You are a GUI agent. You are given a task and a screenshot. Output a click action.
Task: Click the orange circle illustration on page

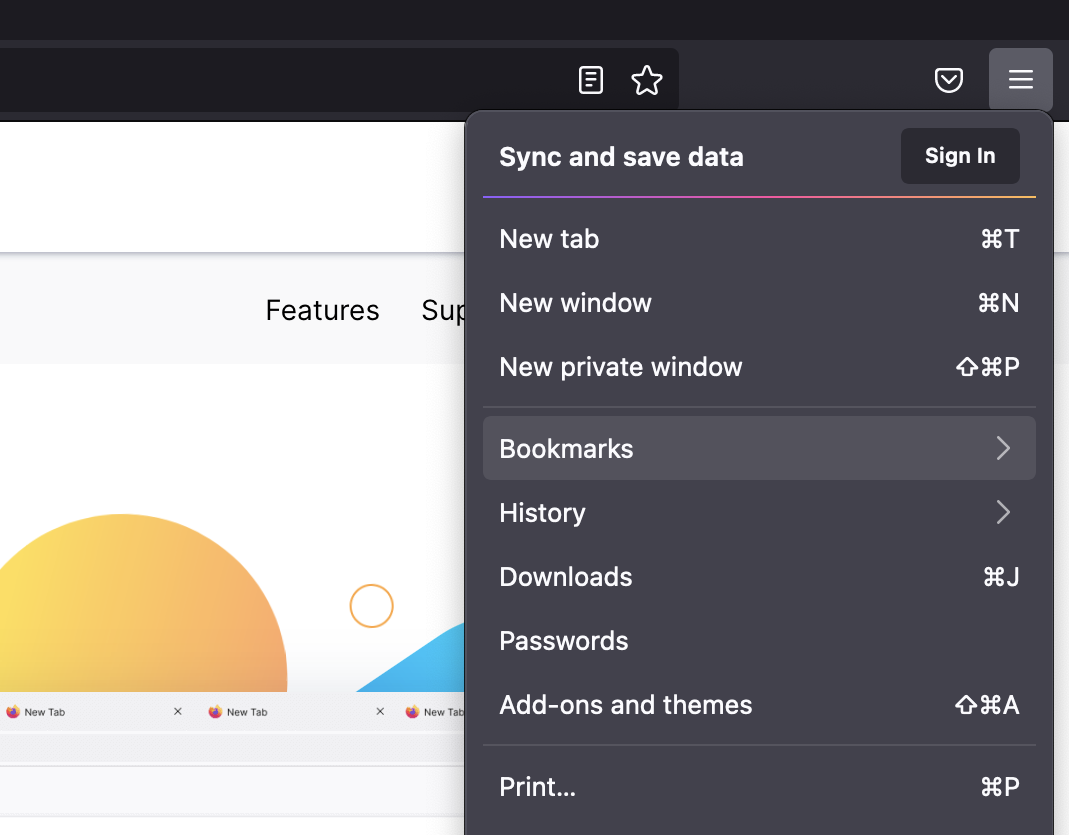tap(371, 606)
